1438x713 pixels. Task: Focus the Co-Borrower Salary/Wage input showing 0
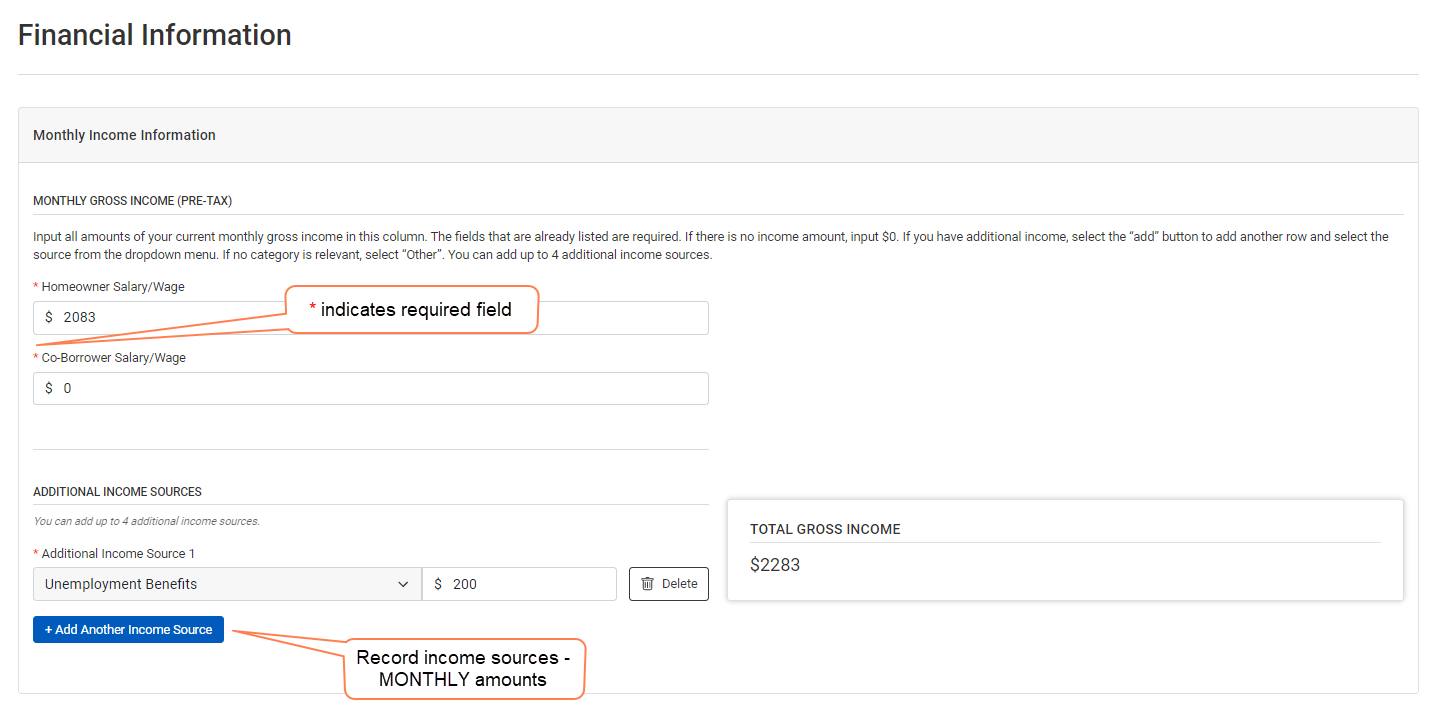click(x=380, y=388)
